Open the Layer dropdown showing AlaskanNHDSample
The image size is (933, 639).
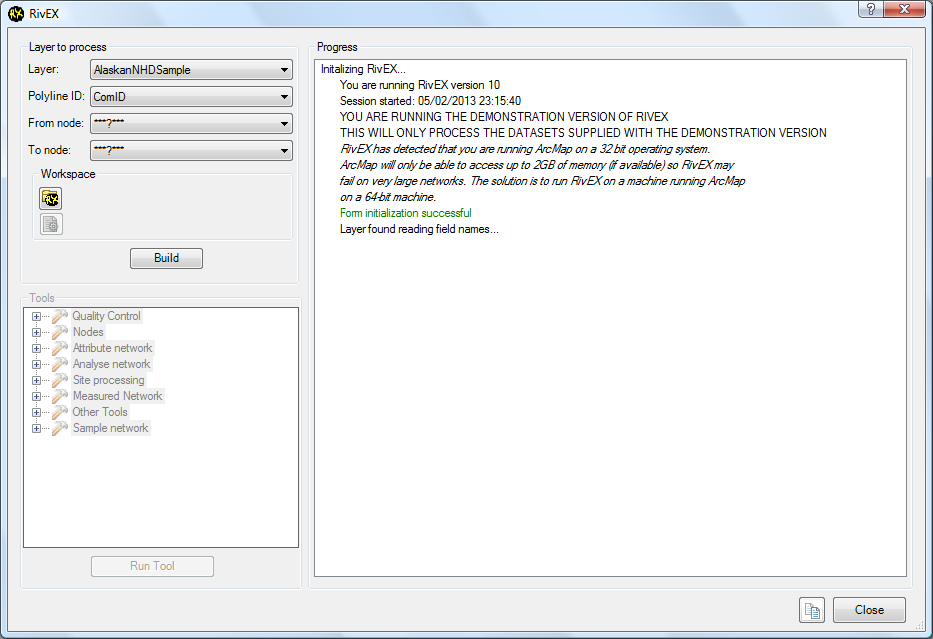point(191,70)
